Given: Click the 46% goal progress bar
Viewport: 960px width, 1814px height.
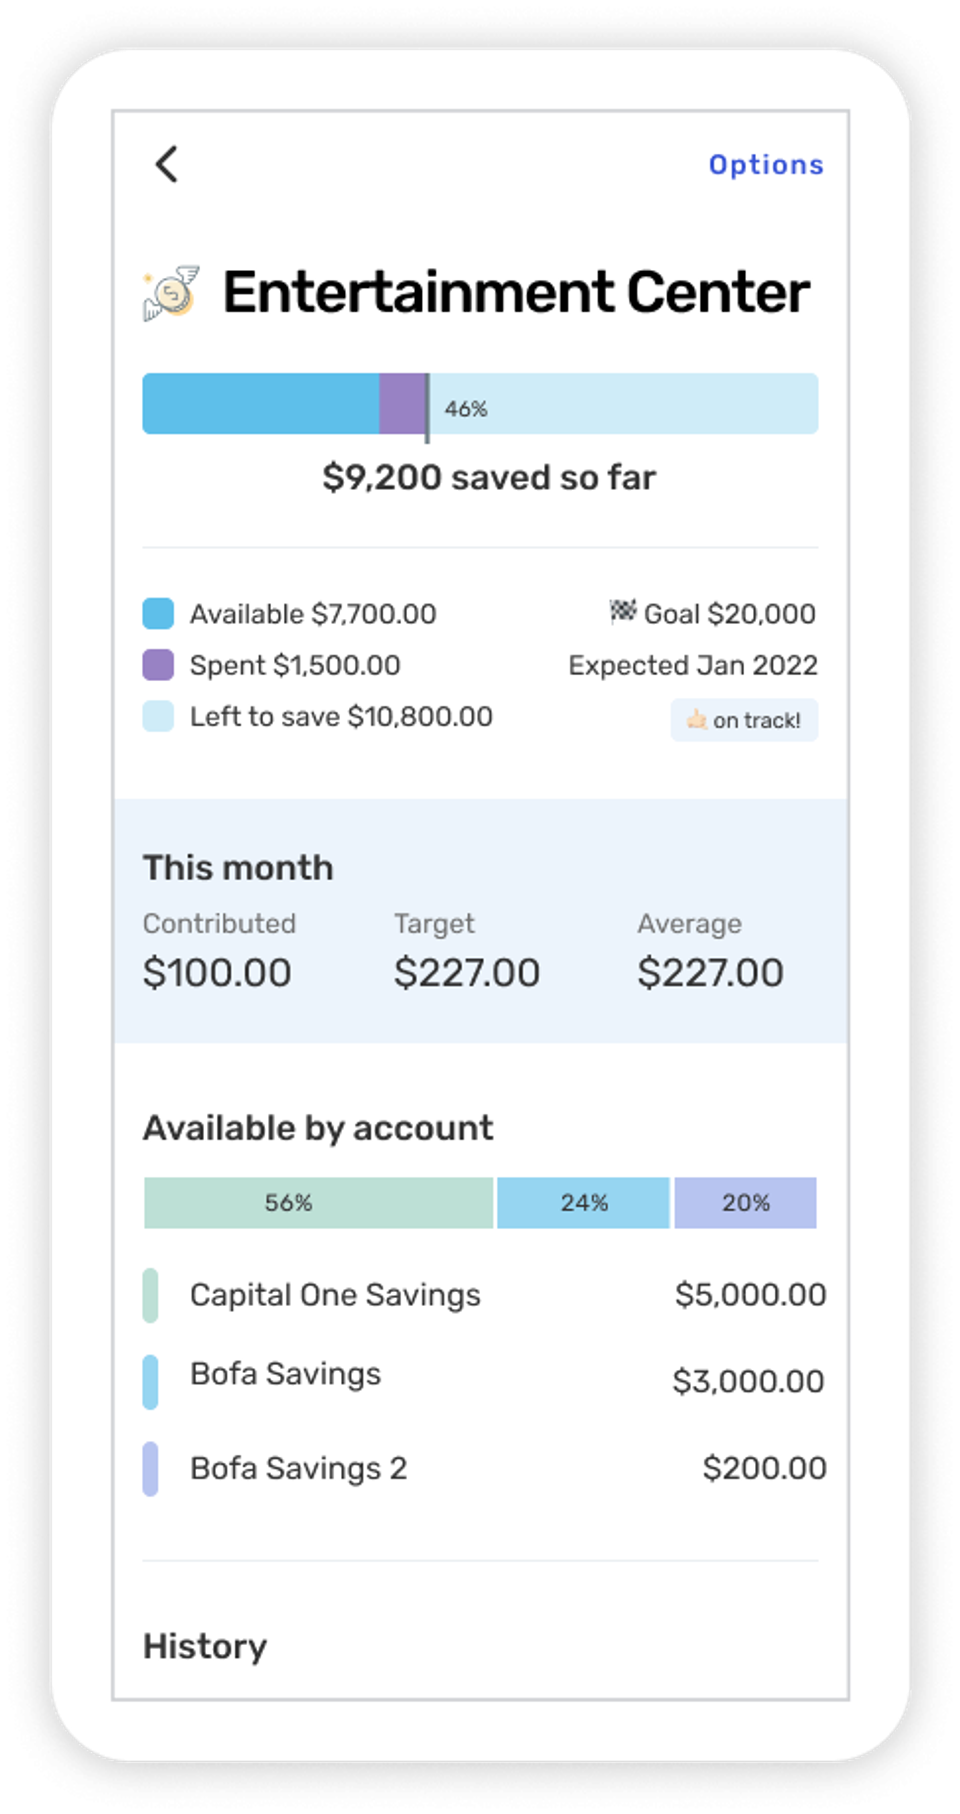Looking at the screenshot, I should point(482,403).
